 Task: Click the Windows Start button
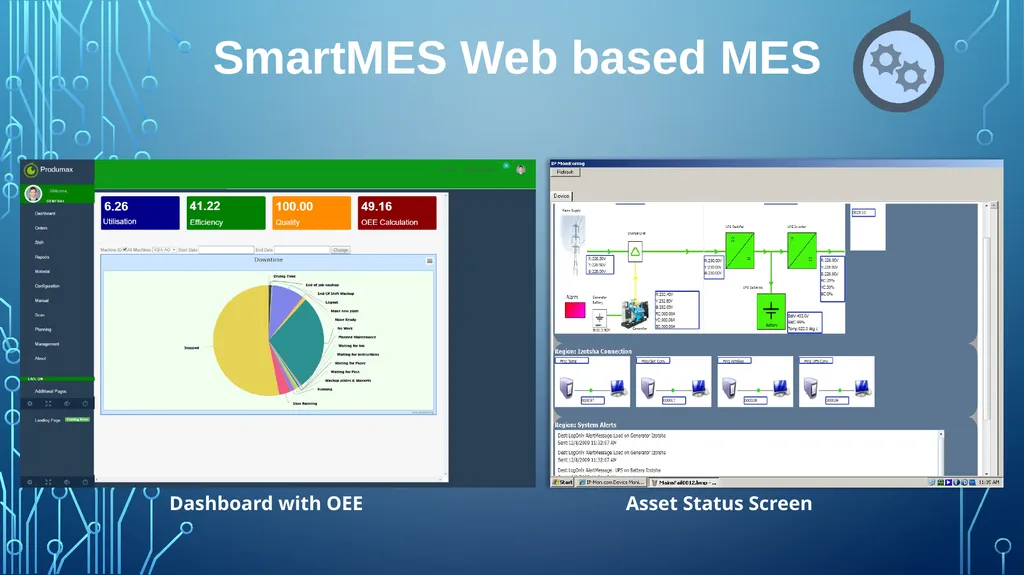click(x=562, y=482)
